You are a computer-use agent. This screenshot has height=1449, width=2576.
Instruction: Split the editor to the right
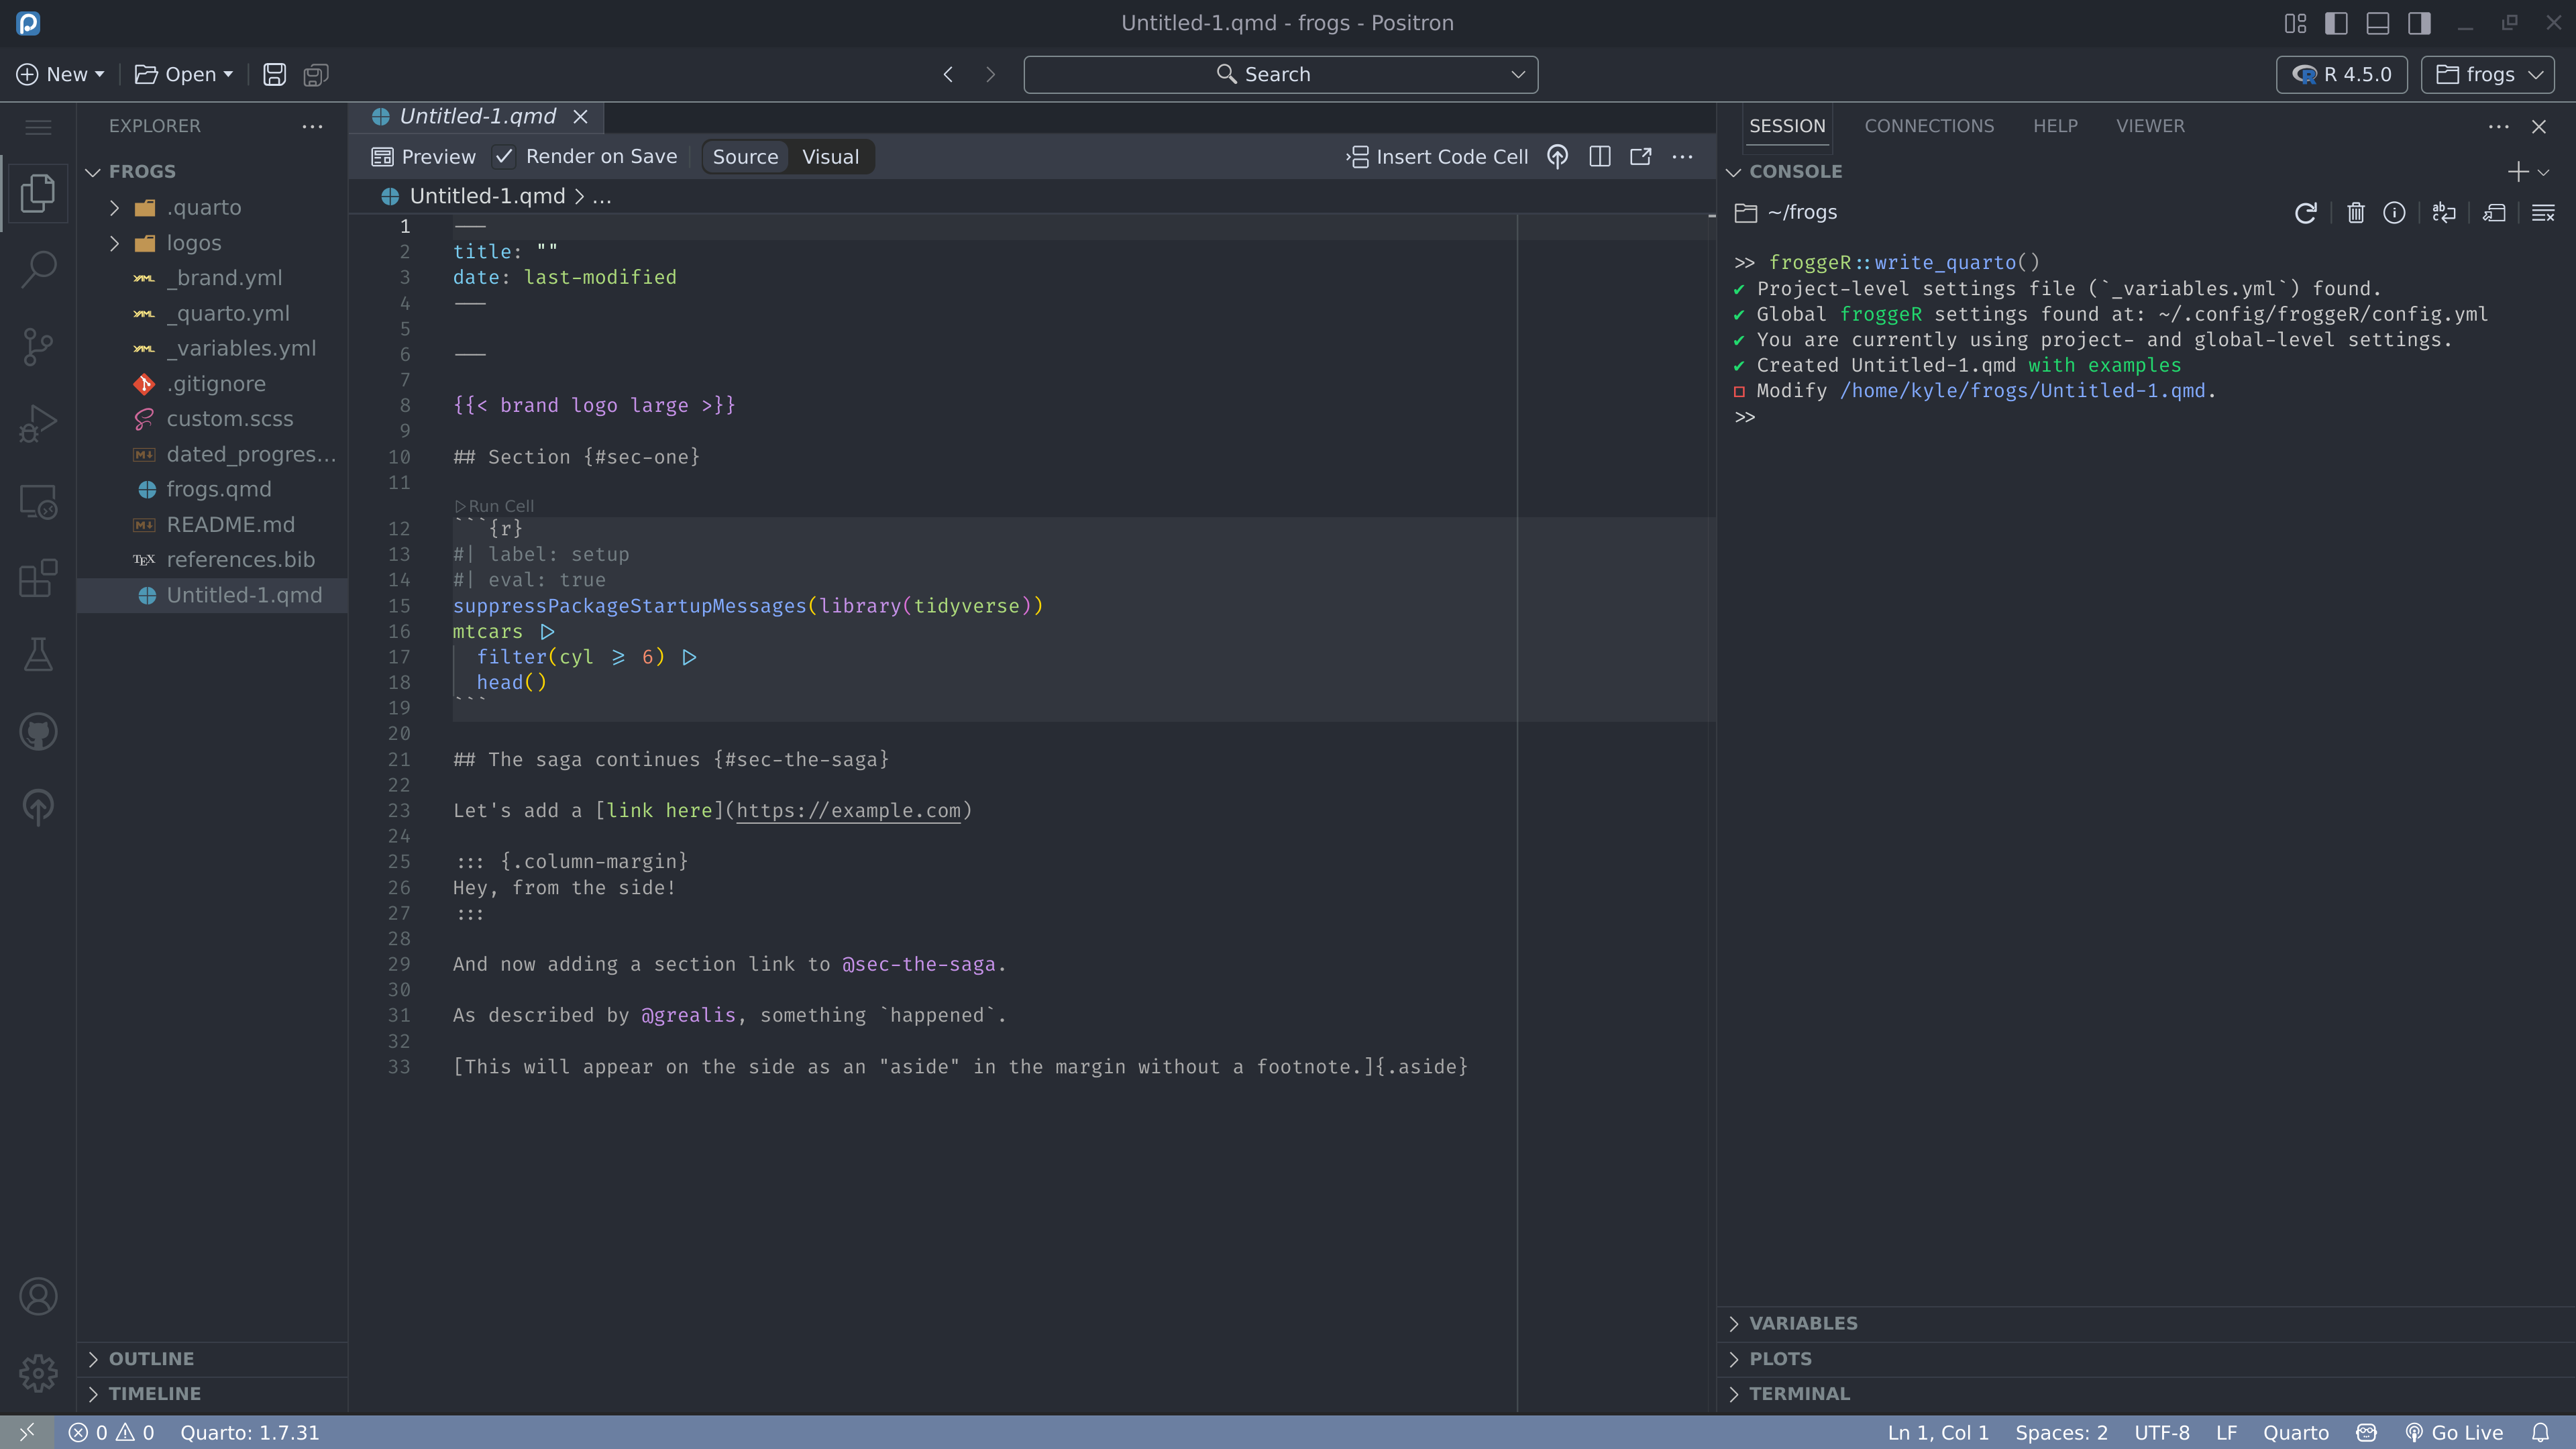tap(1599, 157)
